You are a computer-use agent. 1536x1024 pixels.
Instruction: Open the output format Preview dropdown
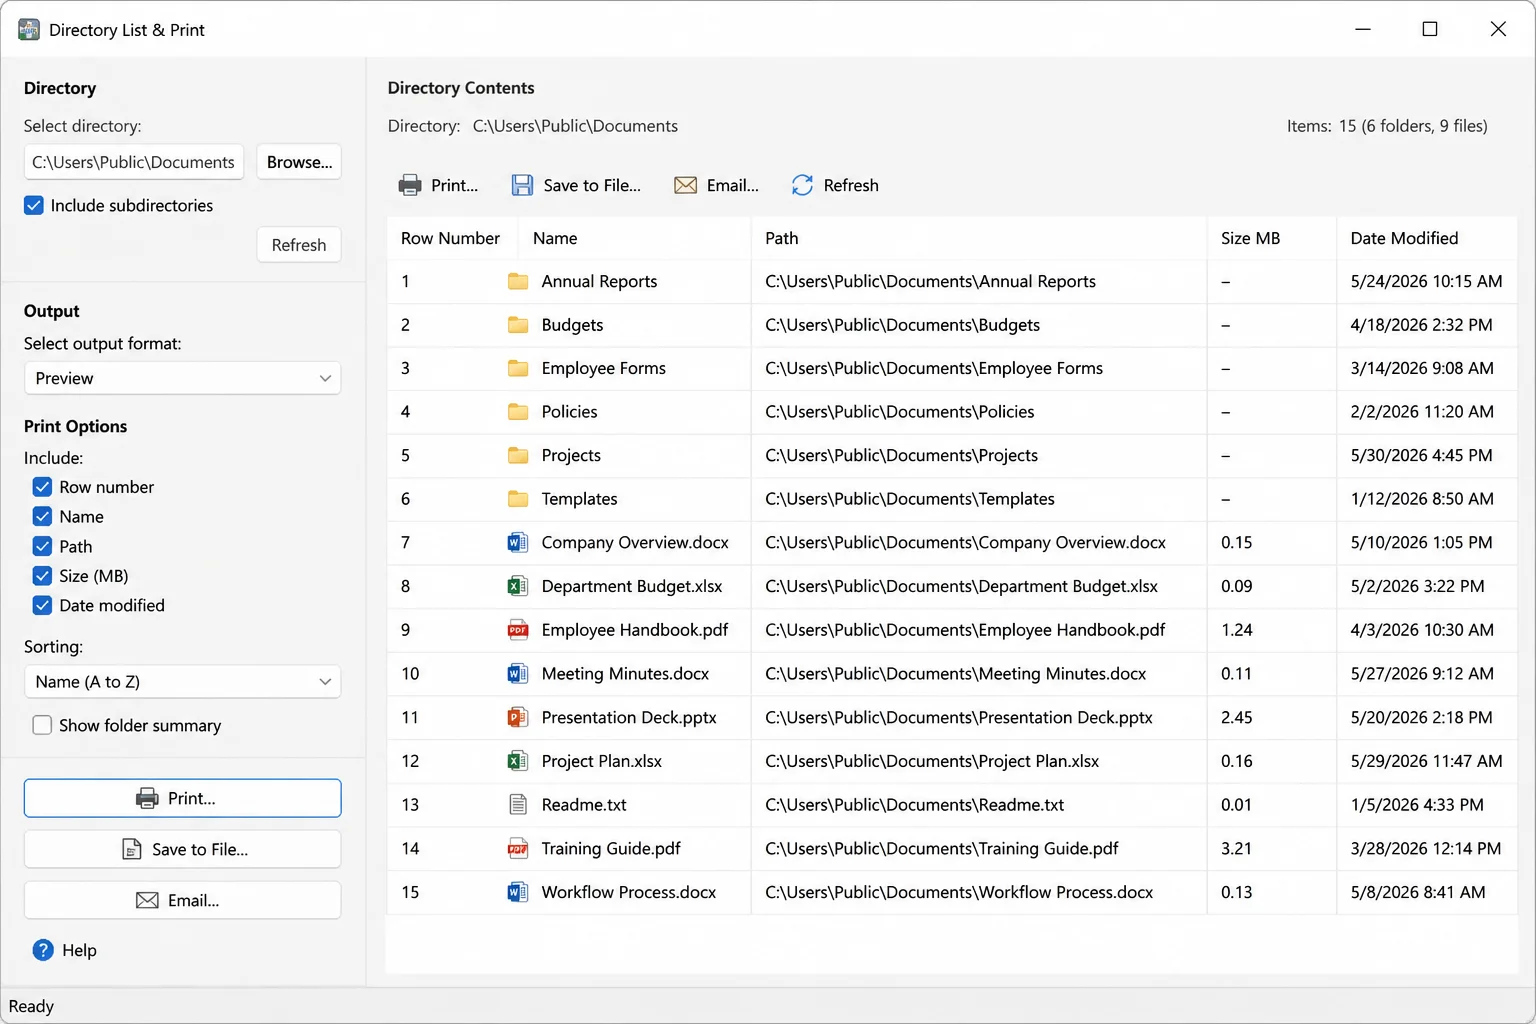tap(182, 378)
